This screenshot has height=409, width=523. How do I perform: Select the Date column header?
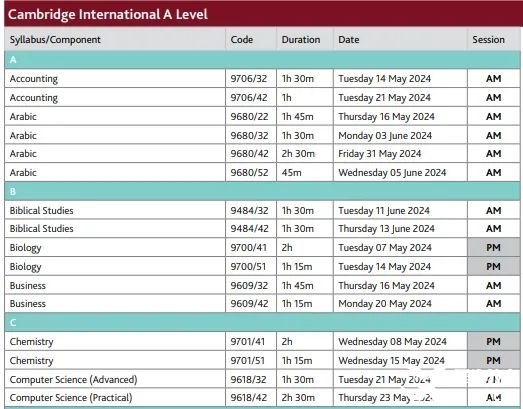tap(349, 40)
